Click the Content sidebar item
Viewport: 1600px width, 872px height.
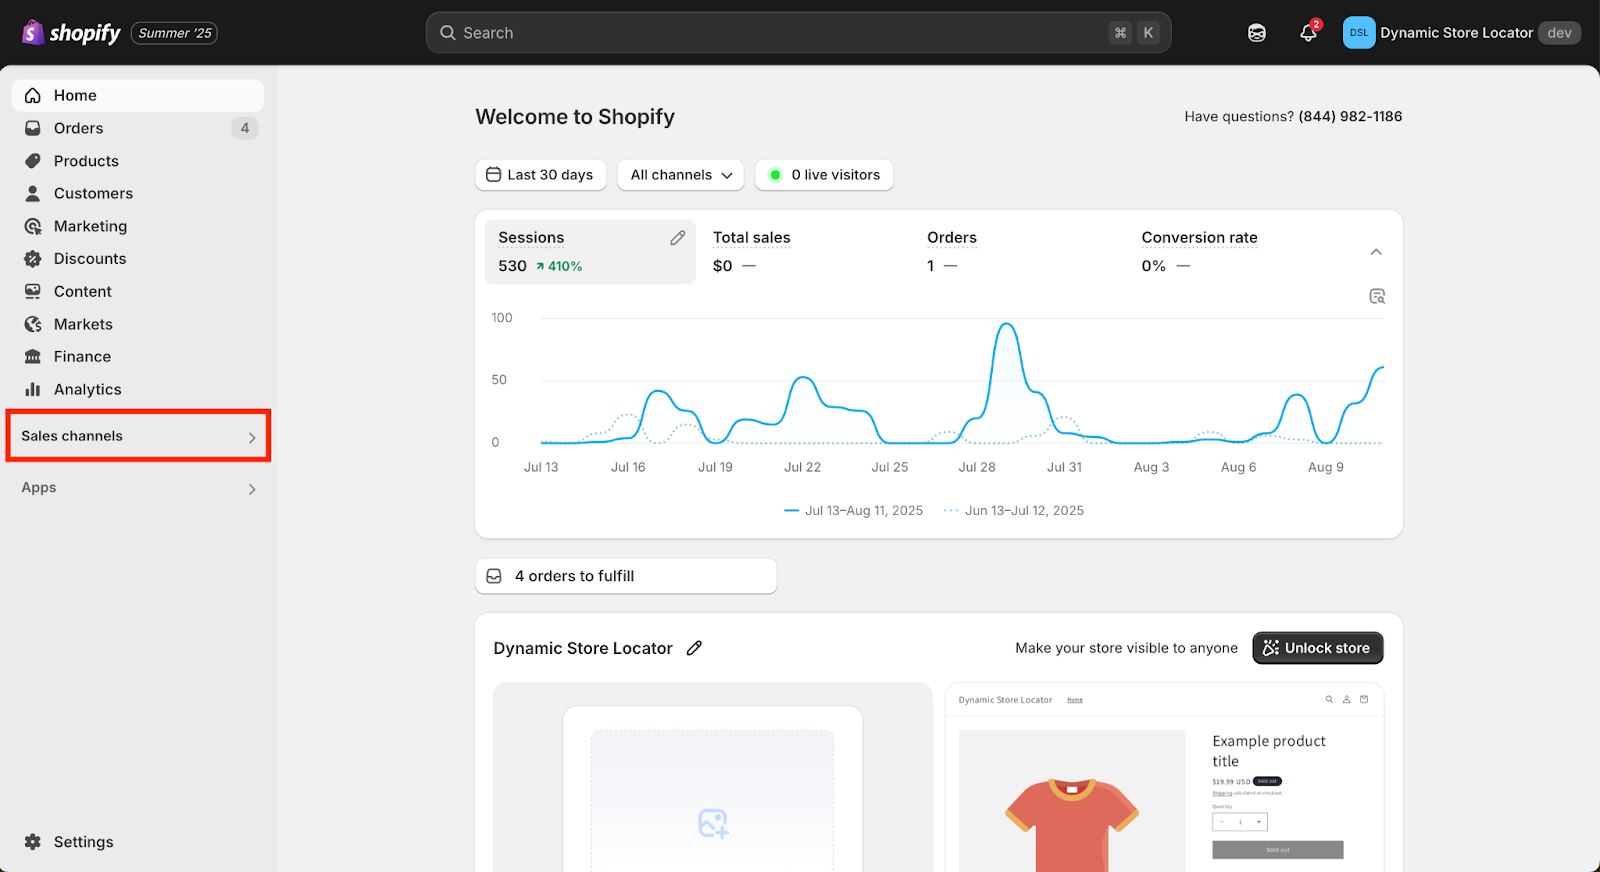point(138,291)
